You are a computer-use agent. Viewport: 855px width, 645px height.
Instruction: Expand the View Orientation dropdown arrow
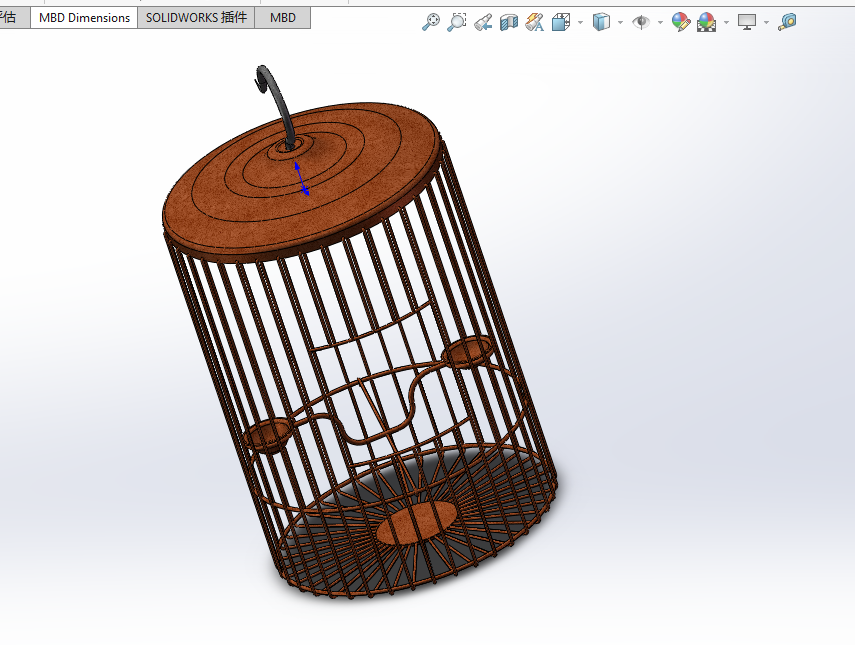click(x=580, y=21)
